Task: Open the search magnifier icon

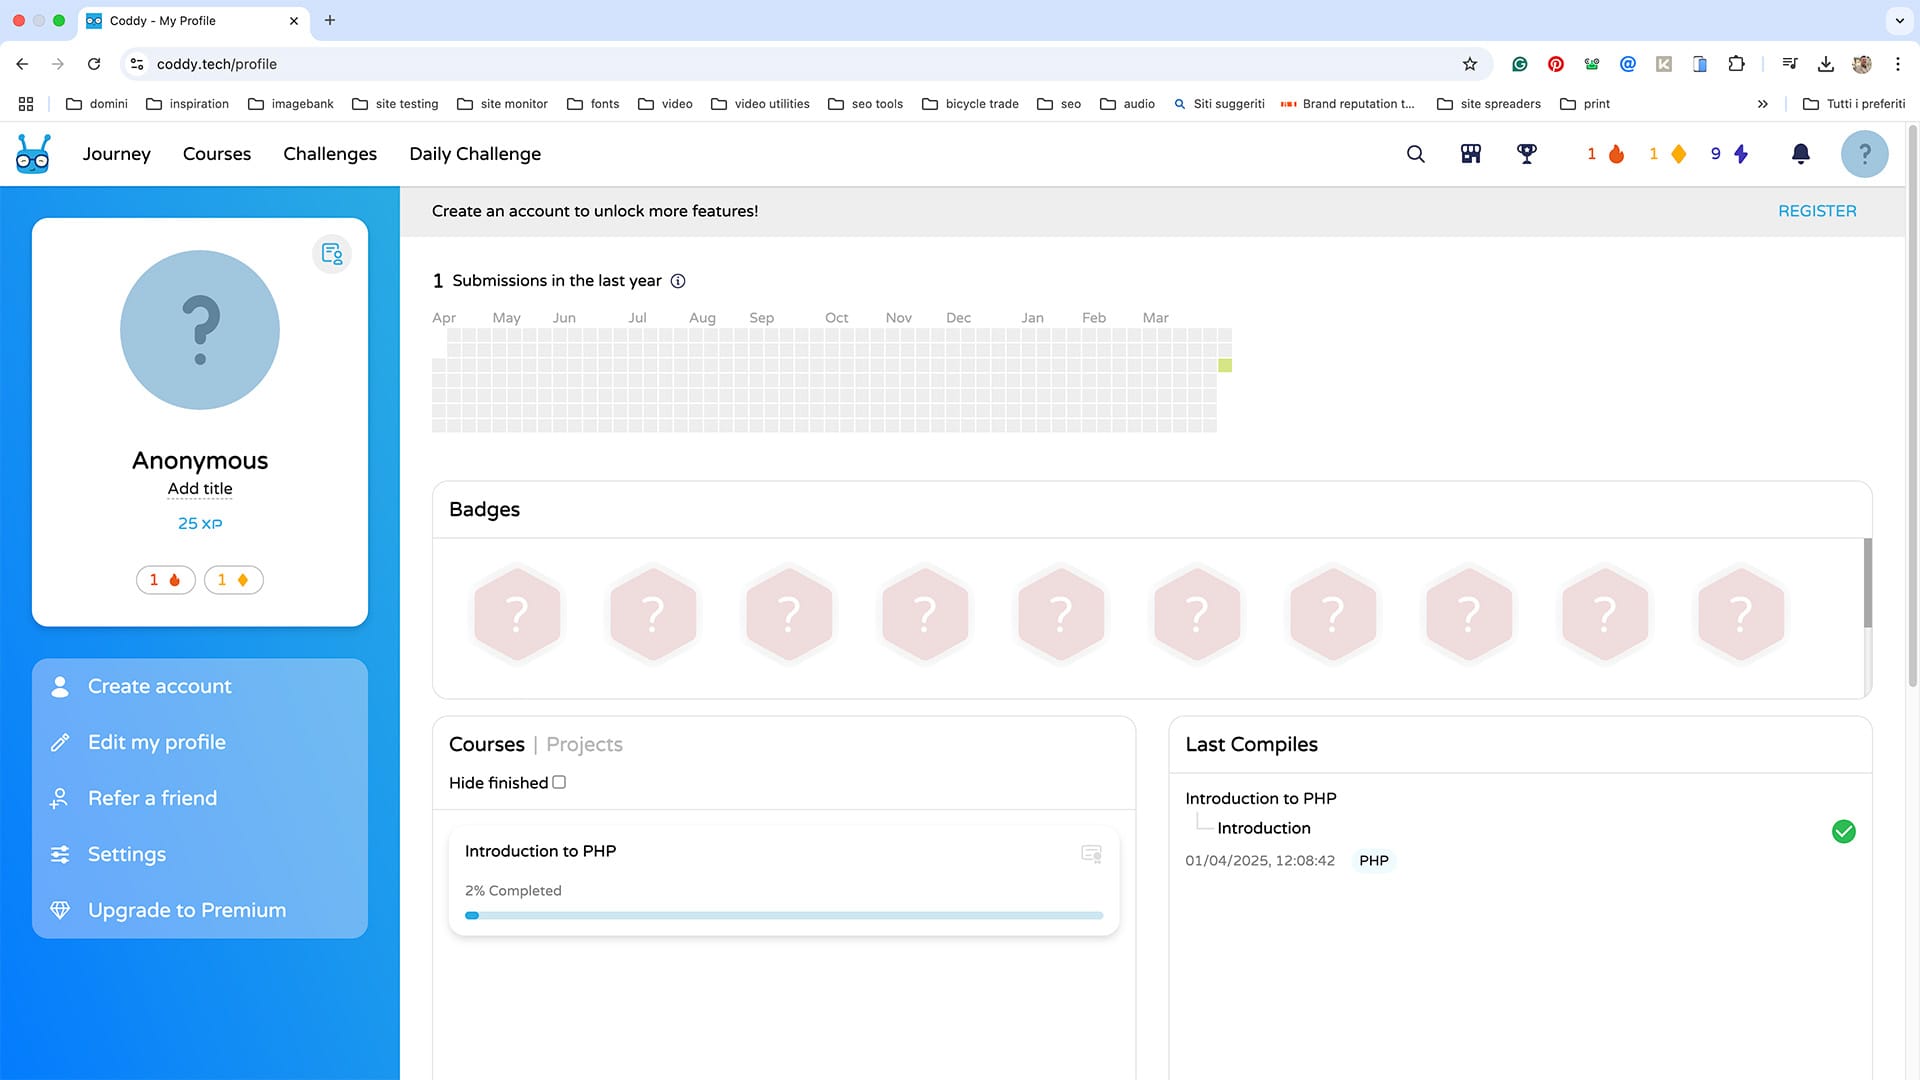Action: (x=1415, y=154)
